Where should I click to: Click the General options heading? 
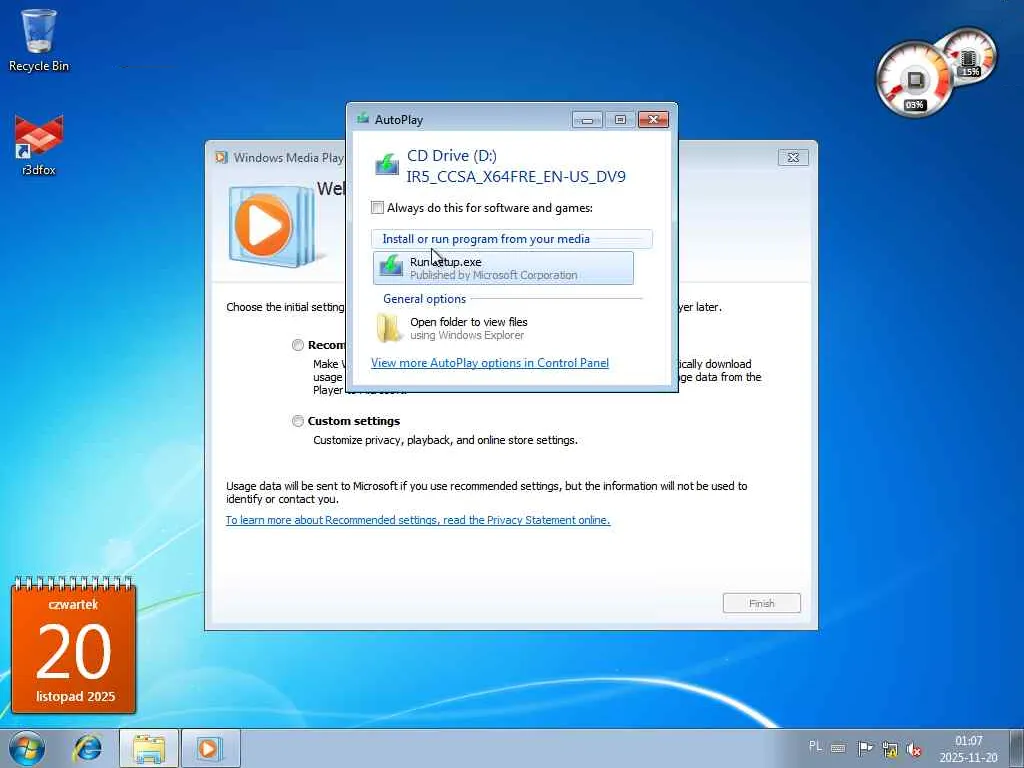pyautogui.click(x=424, y=298)
